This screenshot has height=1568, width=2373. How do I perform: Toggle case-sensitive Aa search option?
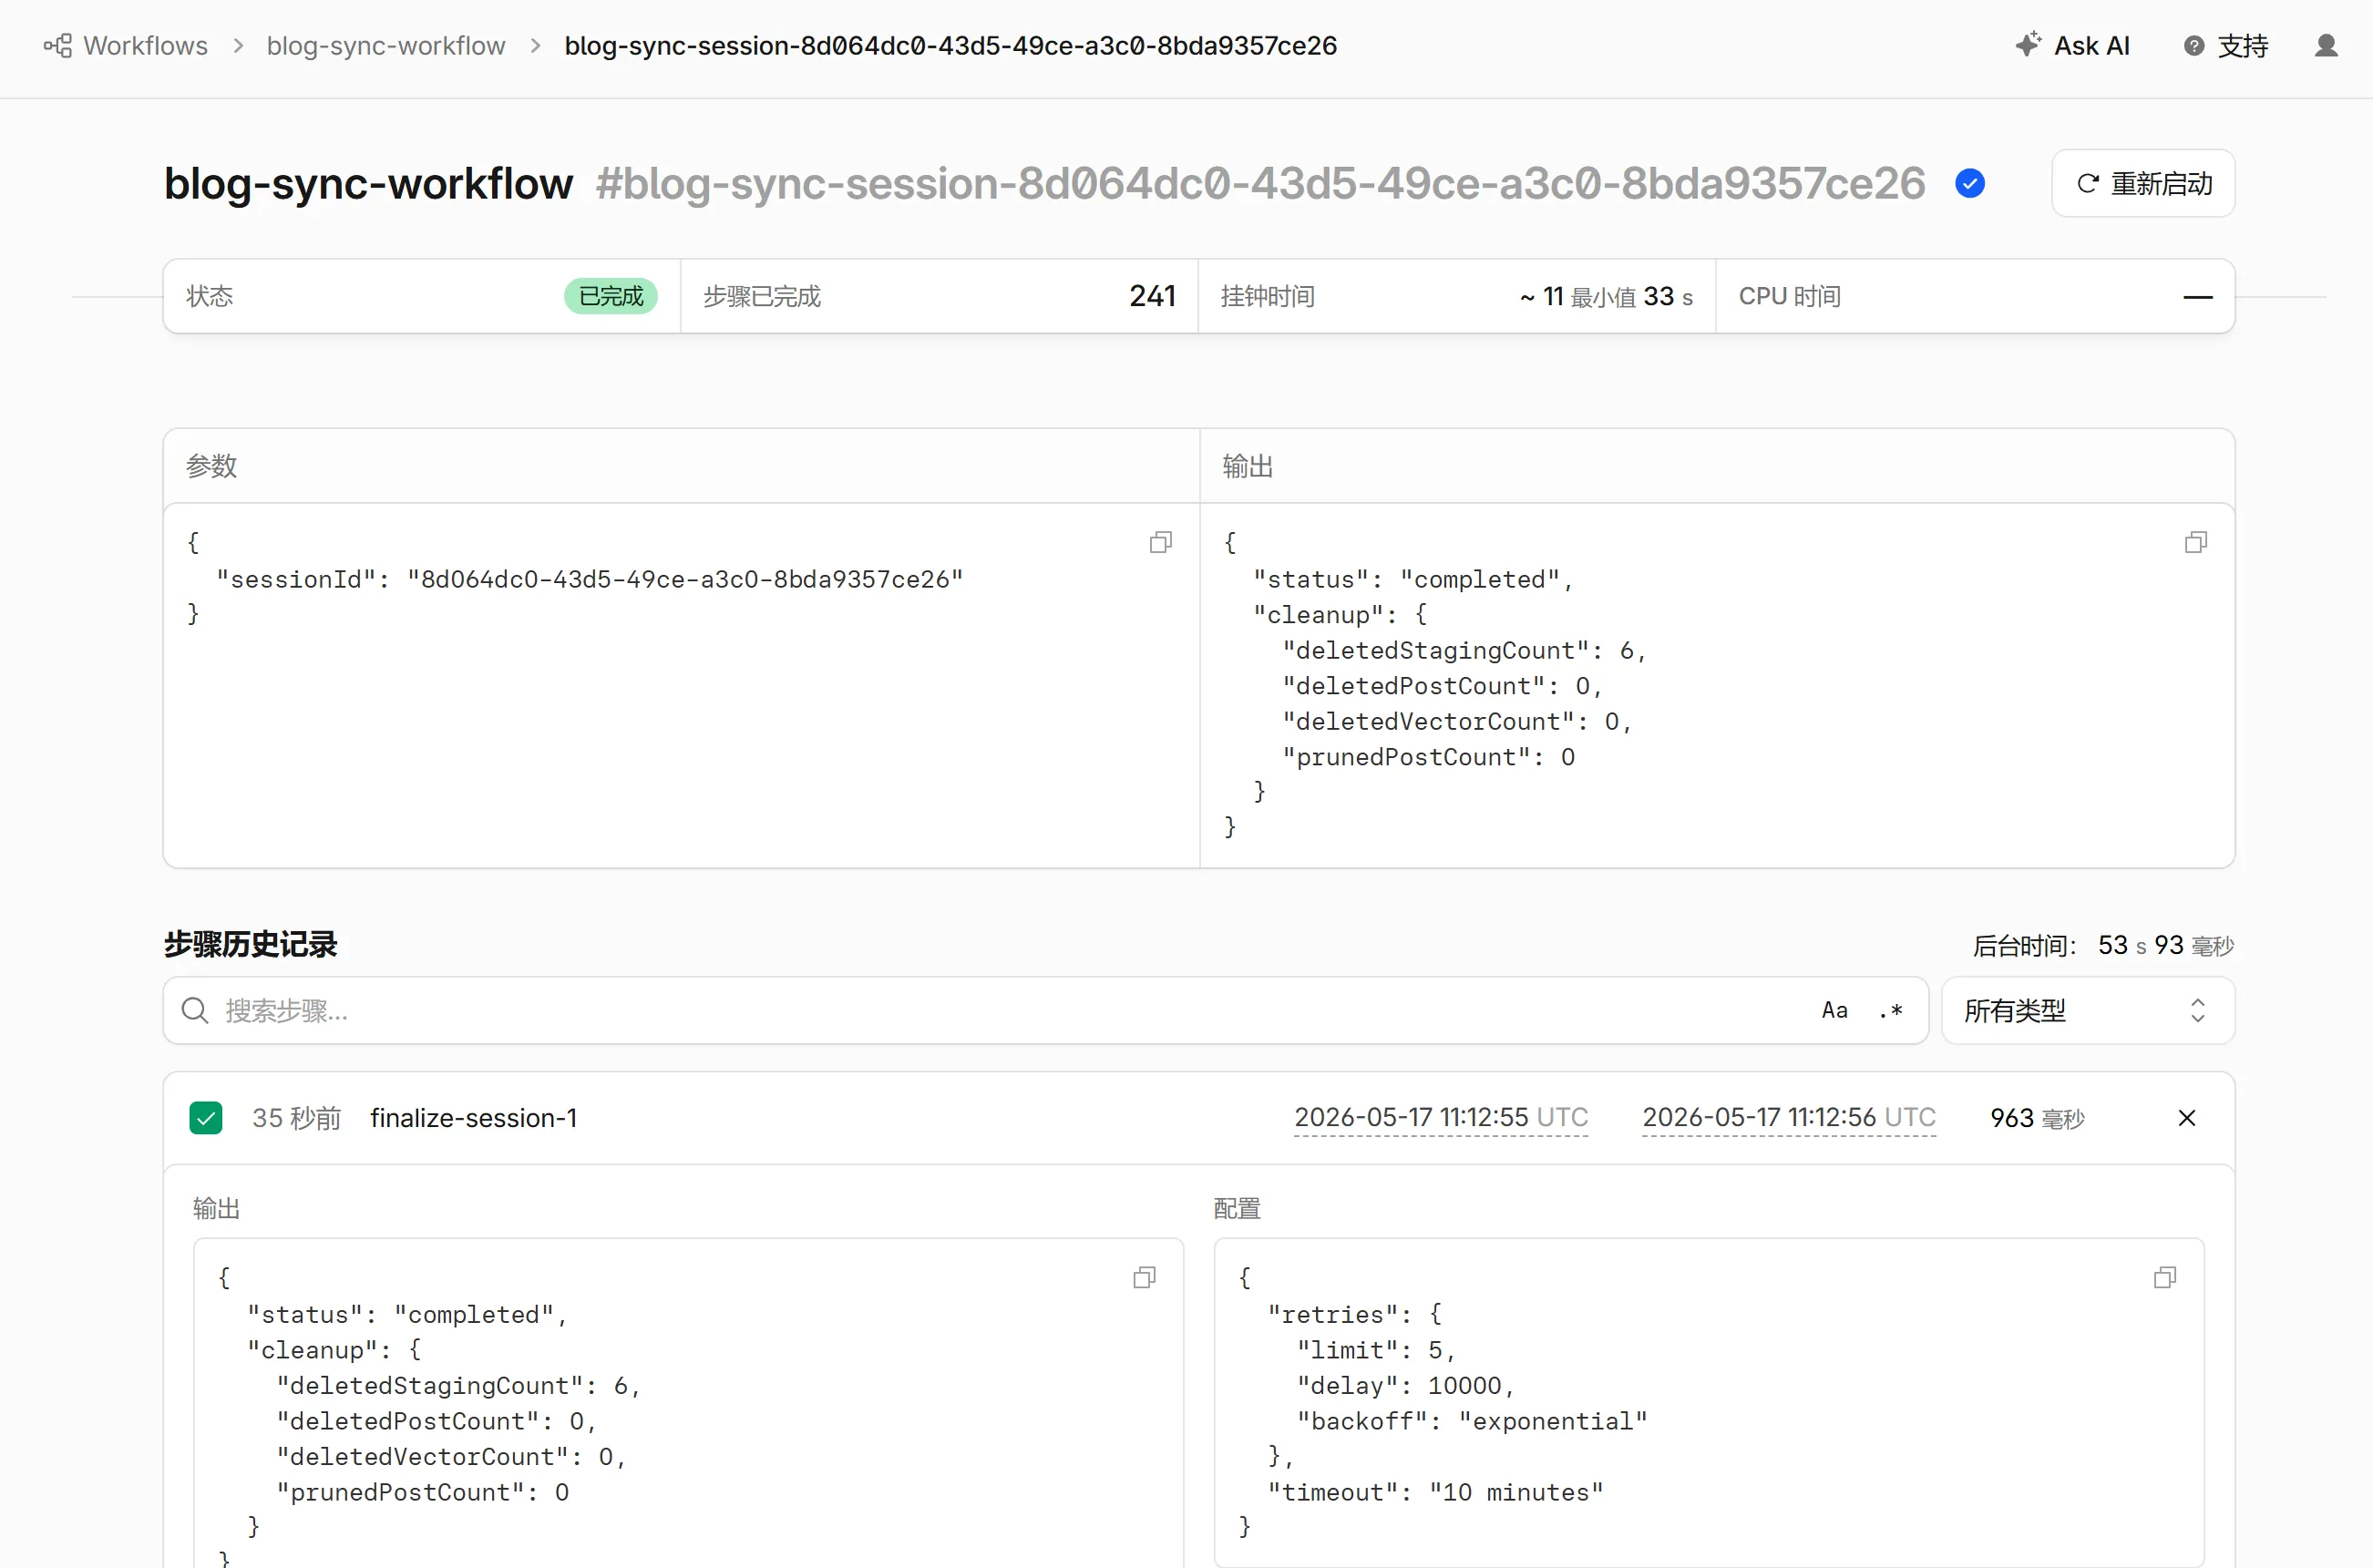point(1834,1010)
